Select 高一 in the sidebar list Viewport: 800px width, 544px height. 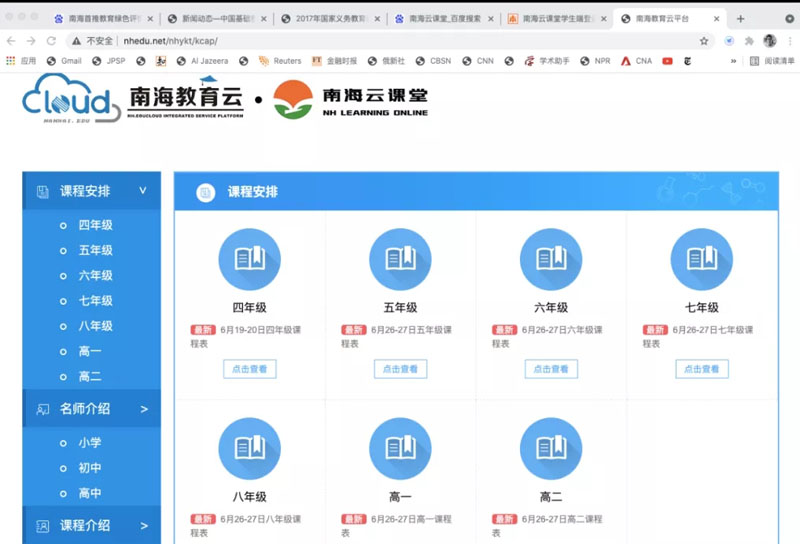click(x=90, y=351)
